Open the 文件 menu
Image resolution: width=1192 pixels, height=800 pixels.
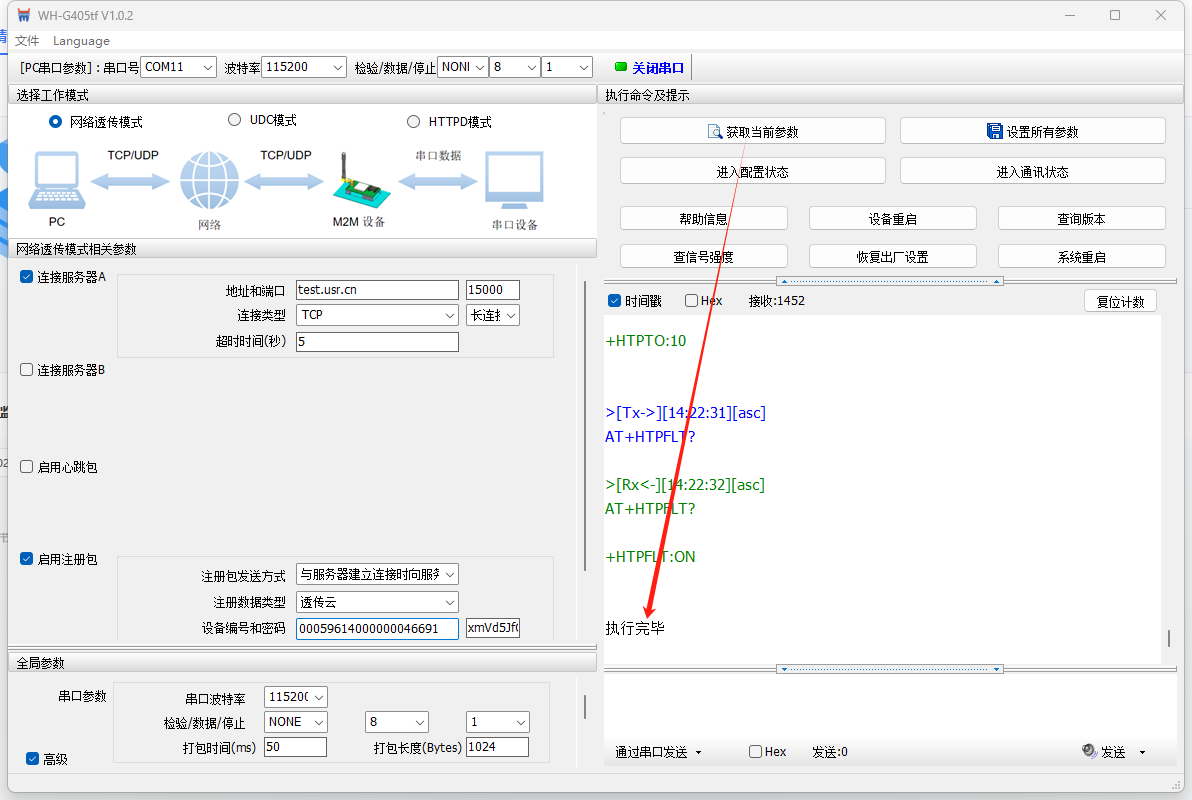click(27, 41)
